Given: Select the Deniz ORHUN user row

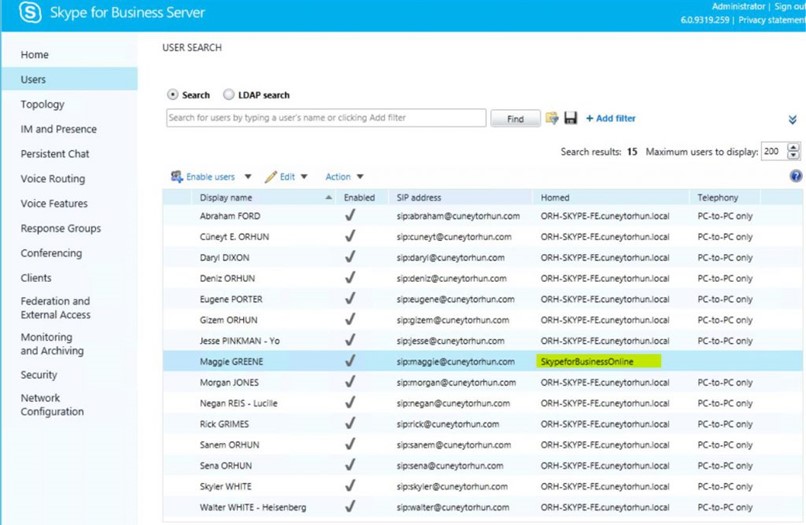Looking at the screenshot, I should coord(482,278).
